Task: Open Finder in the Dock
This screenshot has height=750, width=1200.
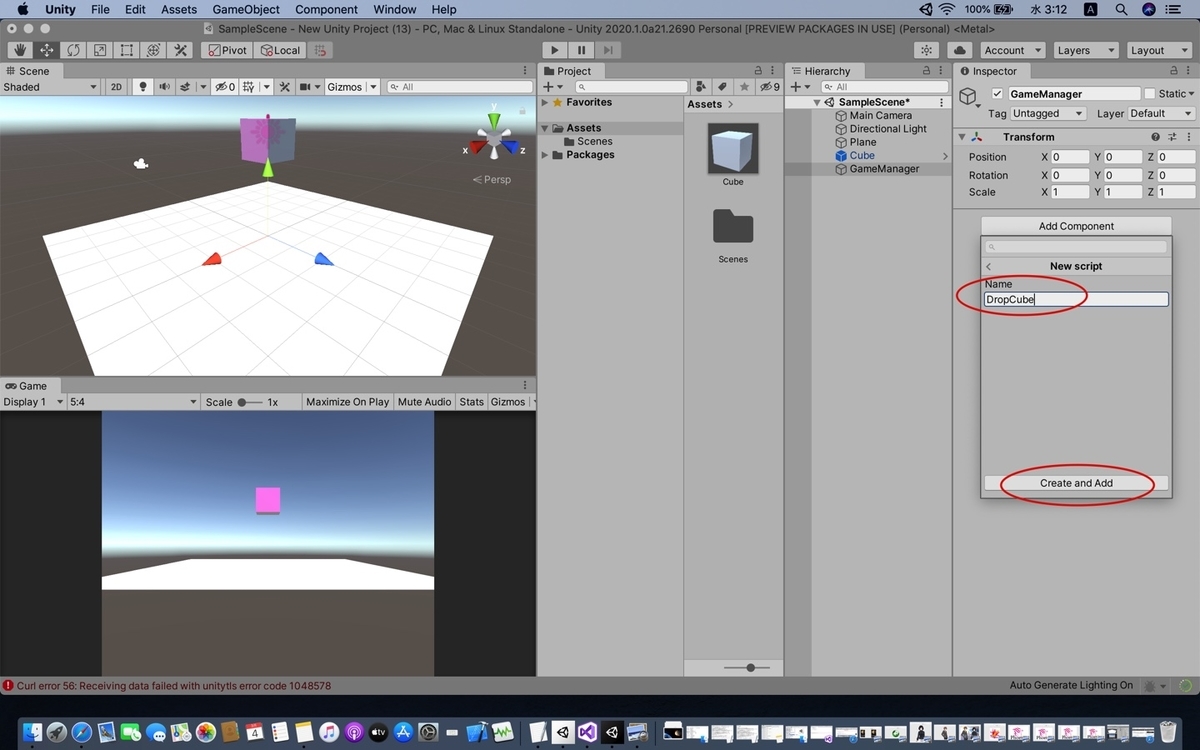Action: (x=32, y=732)
